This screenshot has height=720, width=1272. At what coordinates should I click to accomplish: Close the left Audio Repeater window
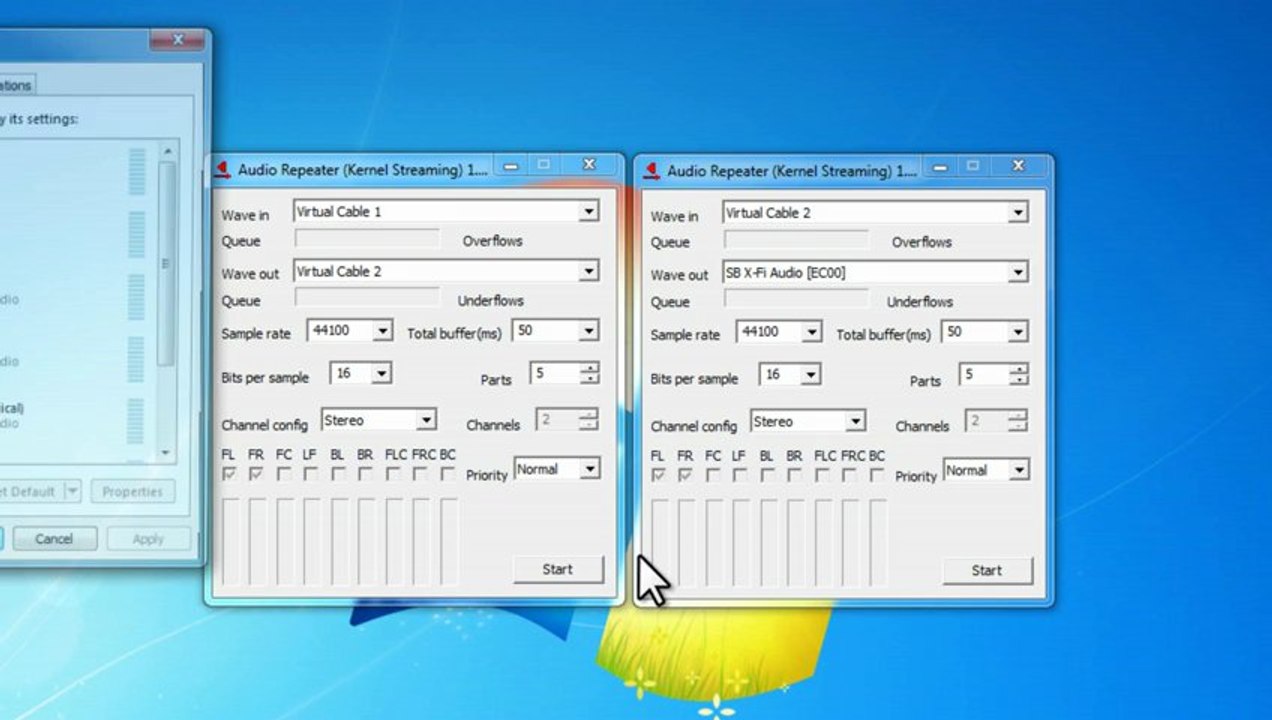(x=589, y=165)
